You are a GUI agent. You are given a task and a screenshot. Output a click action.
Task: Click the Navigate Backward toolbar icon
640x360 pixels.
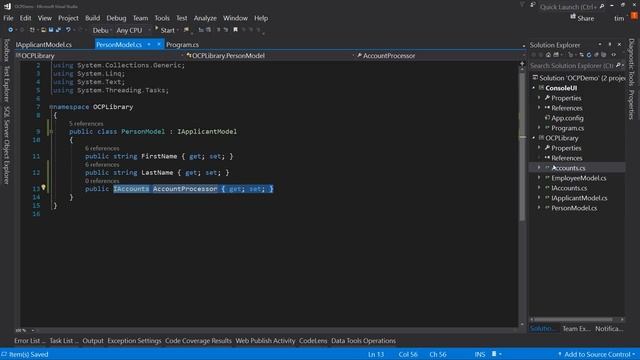point(10,30)
